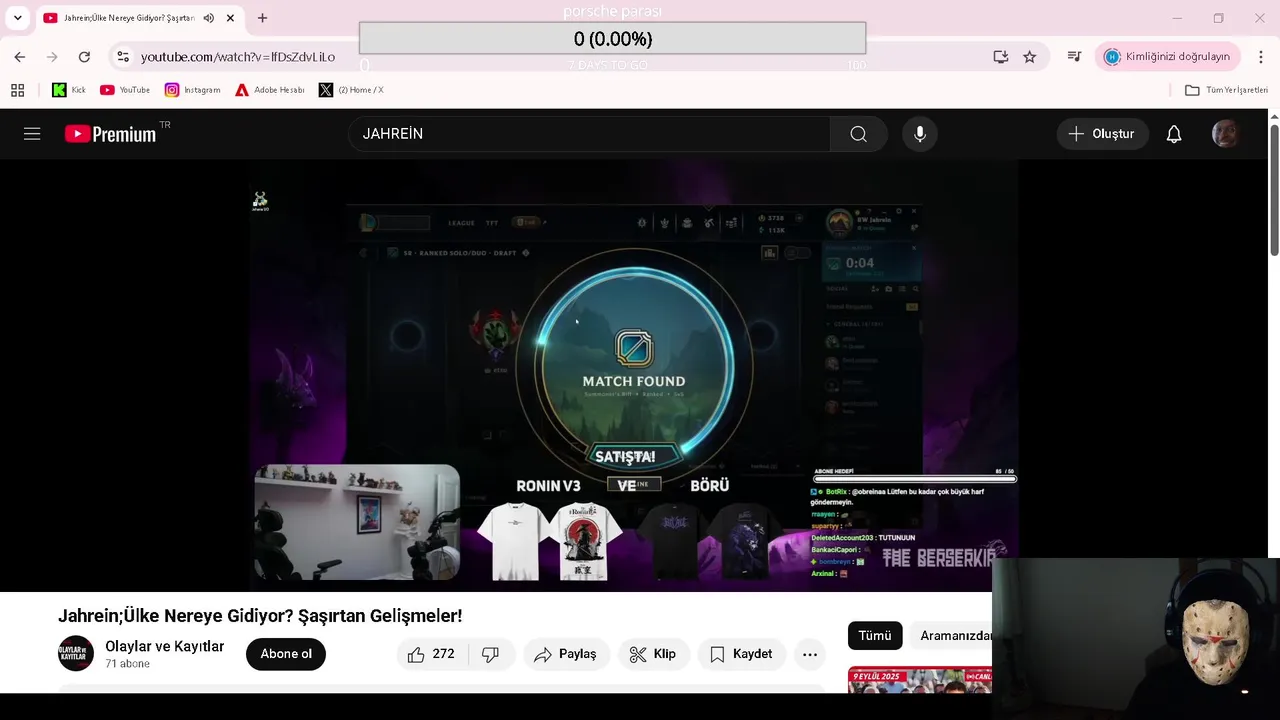
Task: Select the Aramanızdan filter chip
Action: (x=952, y=635)
